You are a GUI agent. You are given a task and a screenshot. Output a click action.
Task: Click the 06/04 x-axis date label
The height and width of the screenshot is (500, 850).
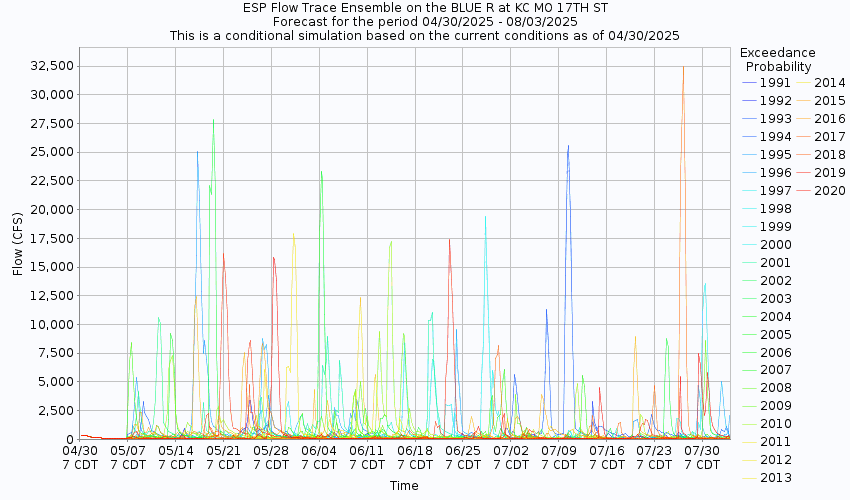319,451
